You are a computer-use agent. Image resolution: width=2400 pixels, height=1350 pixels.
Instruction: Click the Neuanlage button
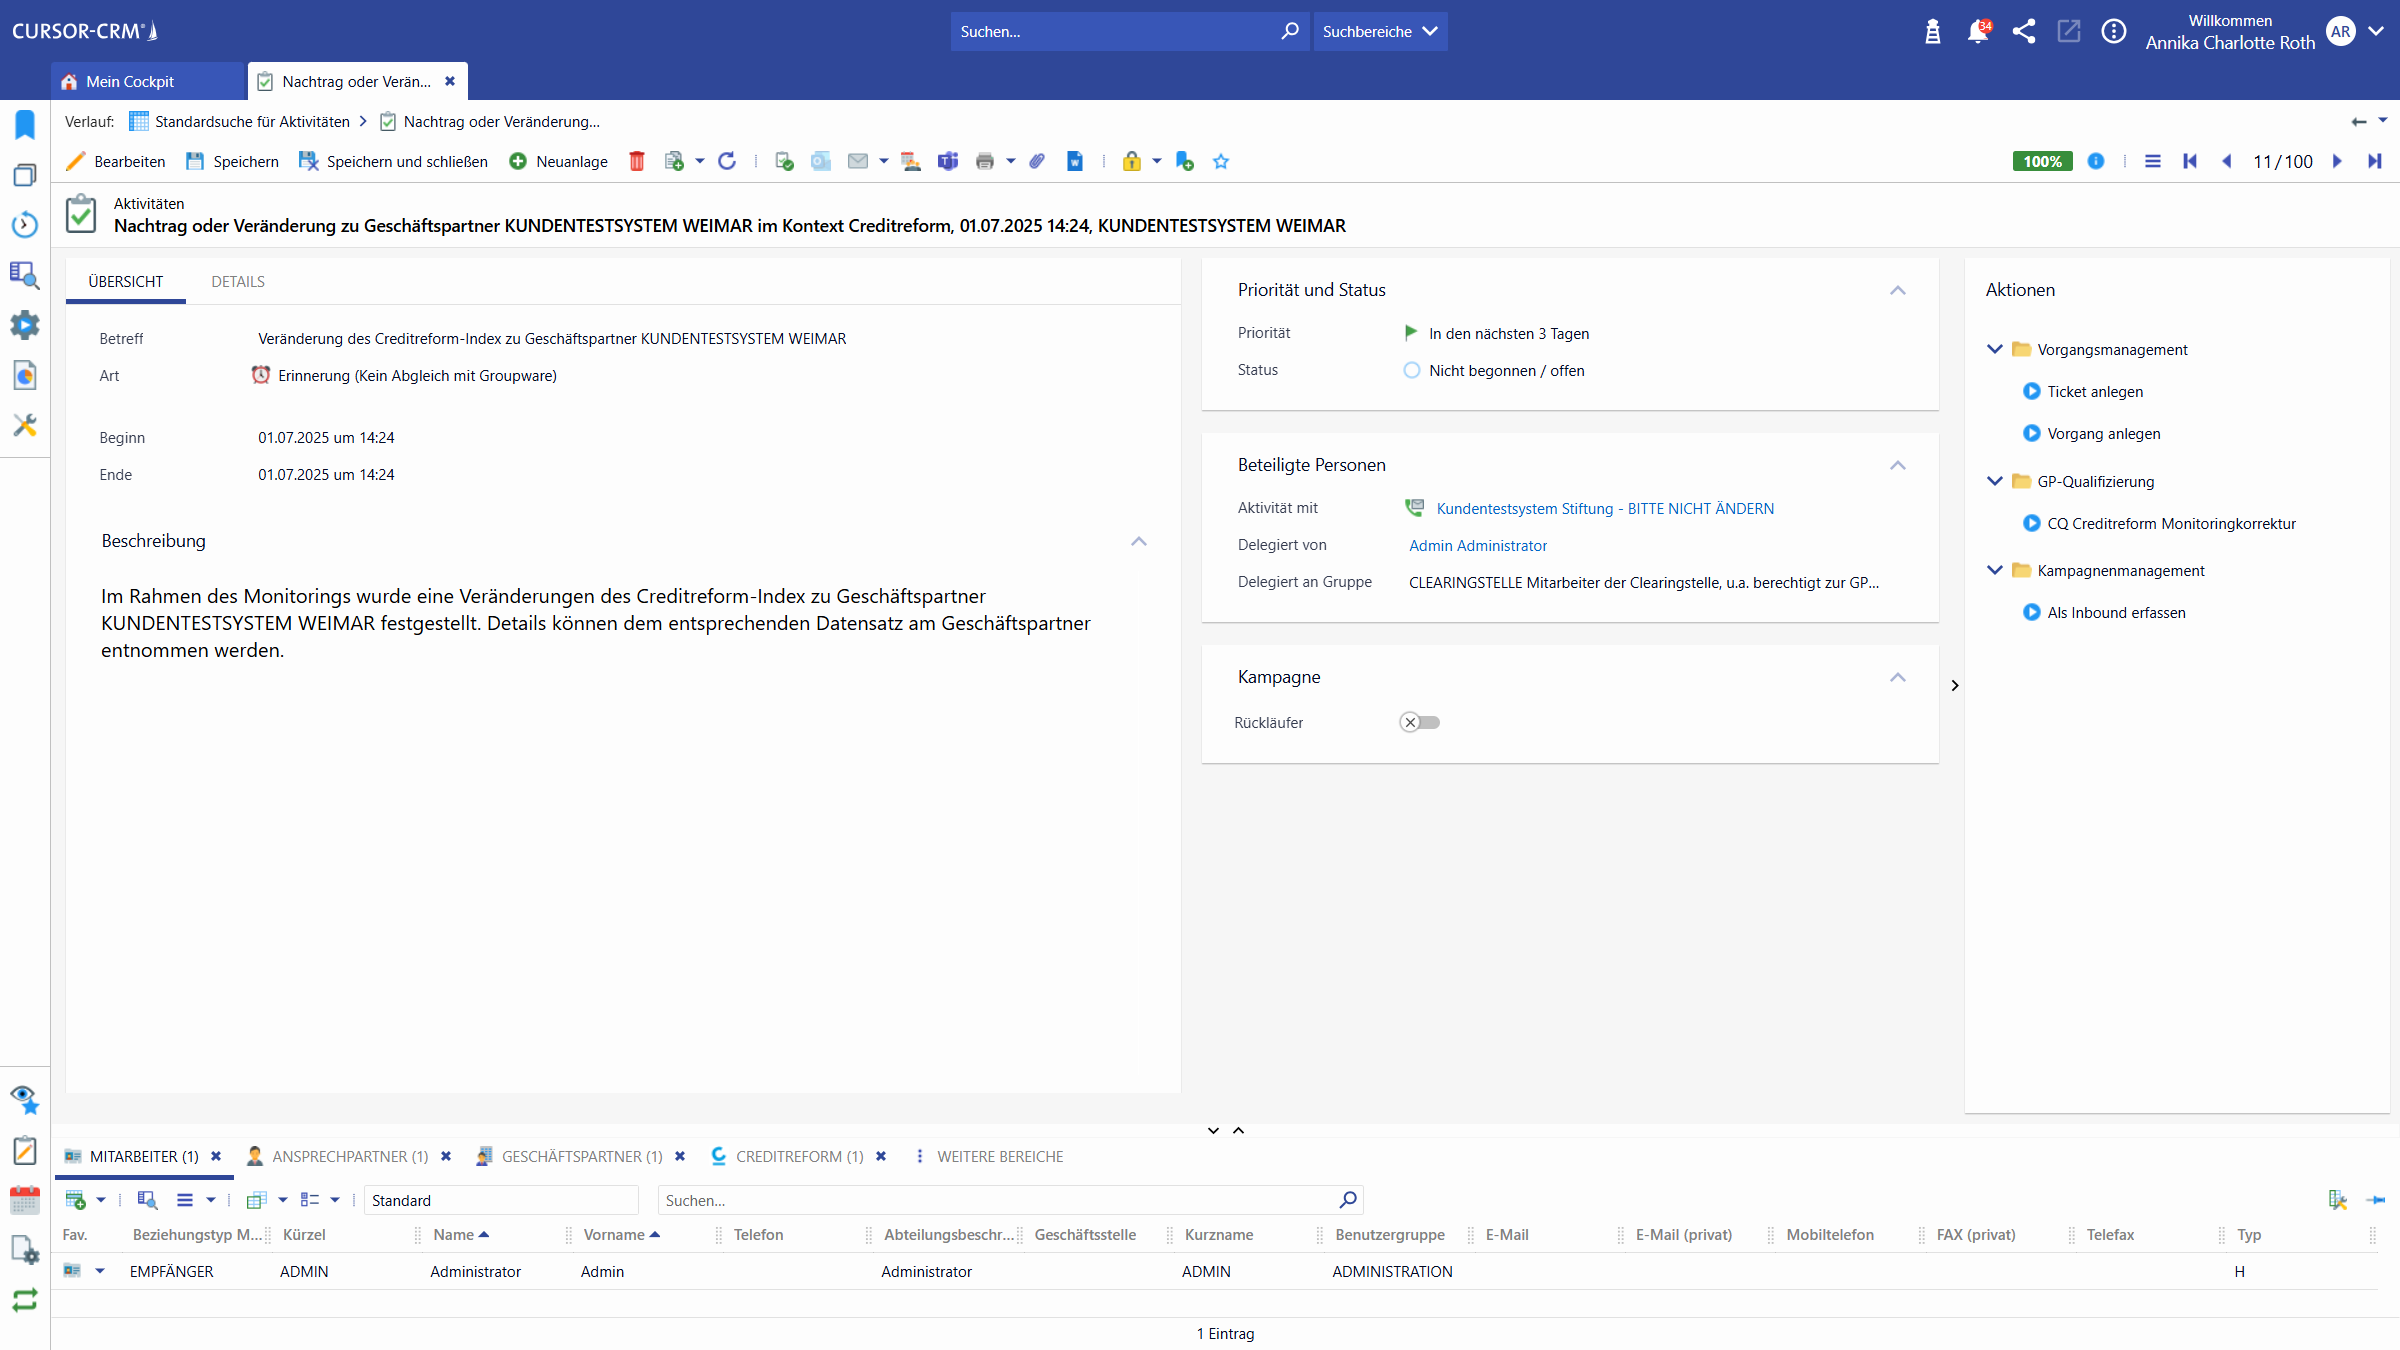pyautogui.click(x=558, y=161)
